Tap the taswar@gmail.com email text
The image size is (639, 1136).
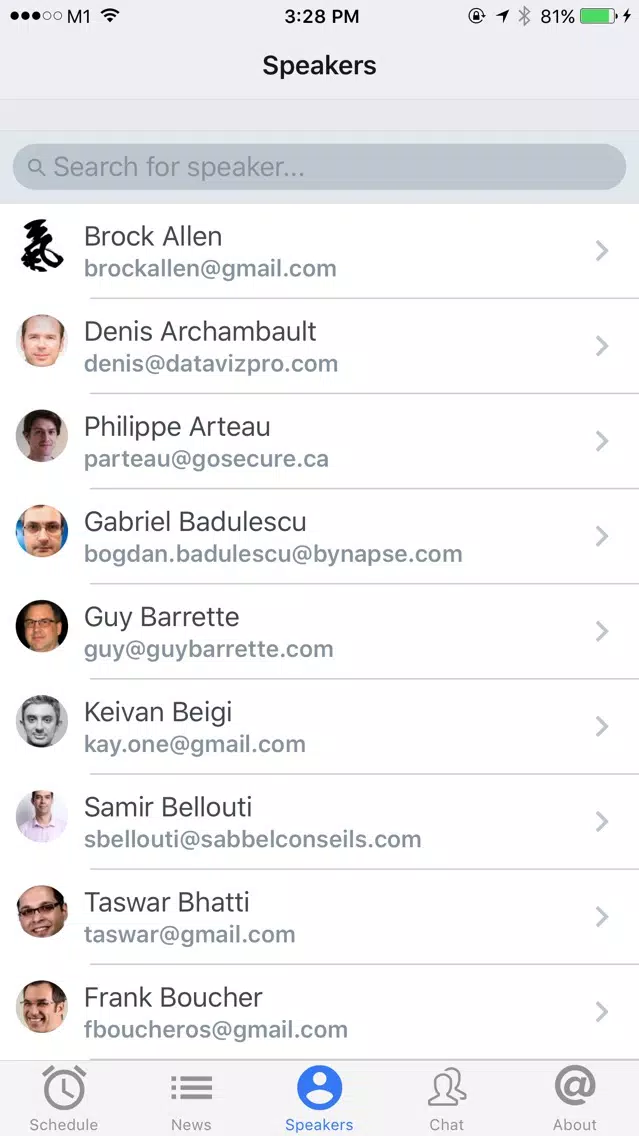190,935
